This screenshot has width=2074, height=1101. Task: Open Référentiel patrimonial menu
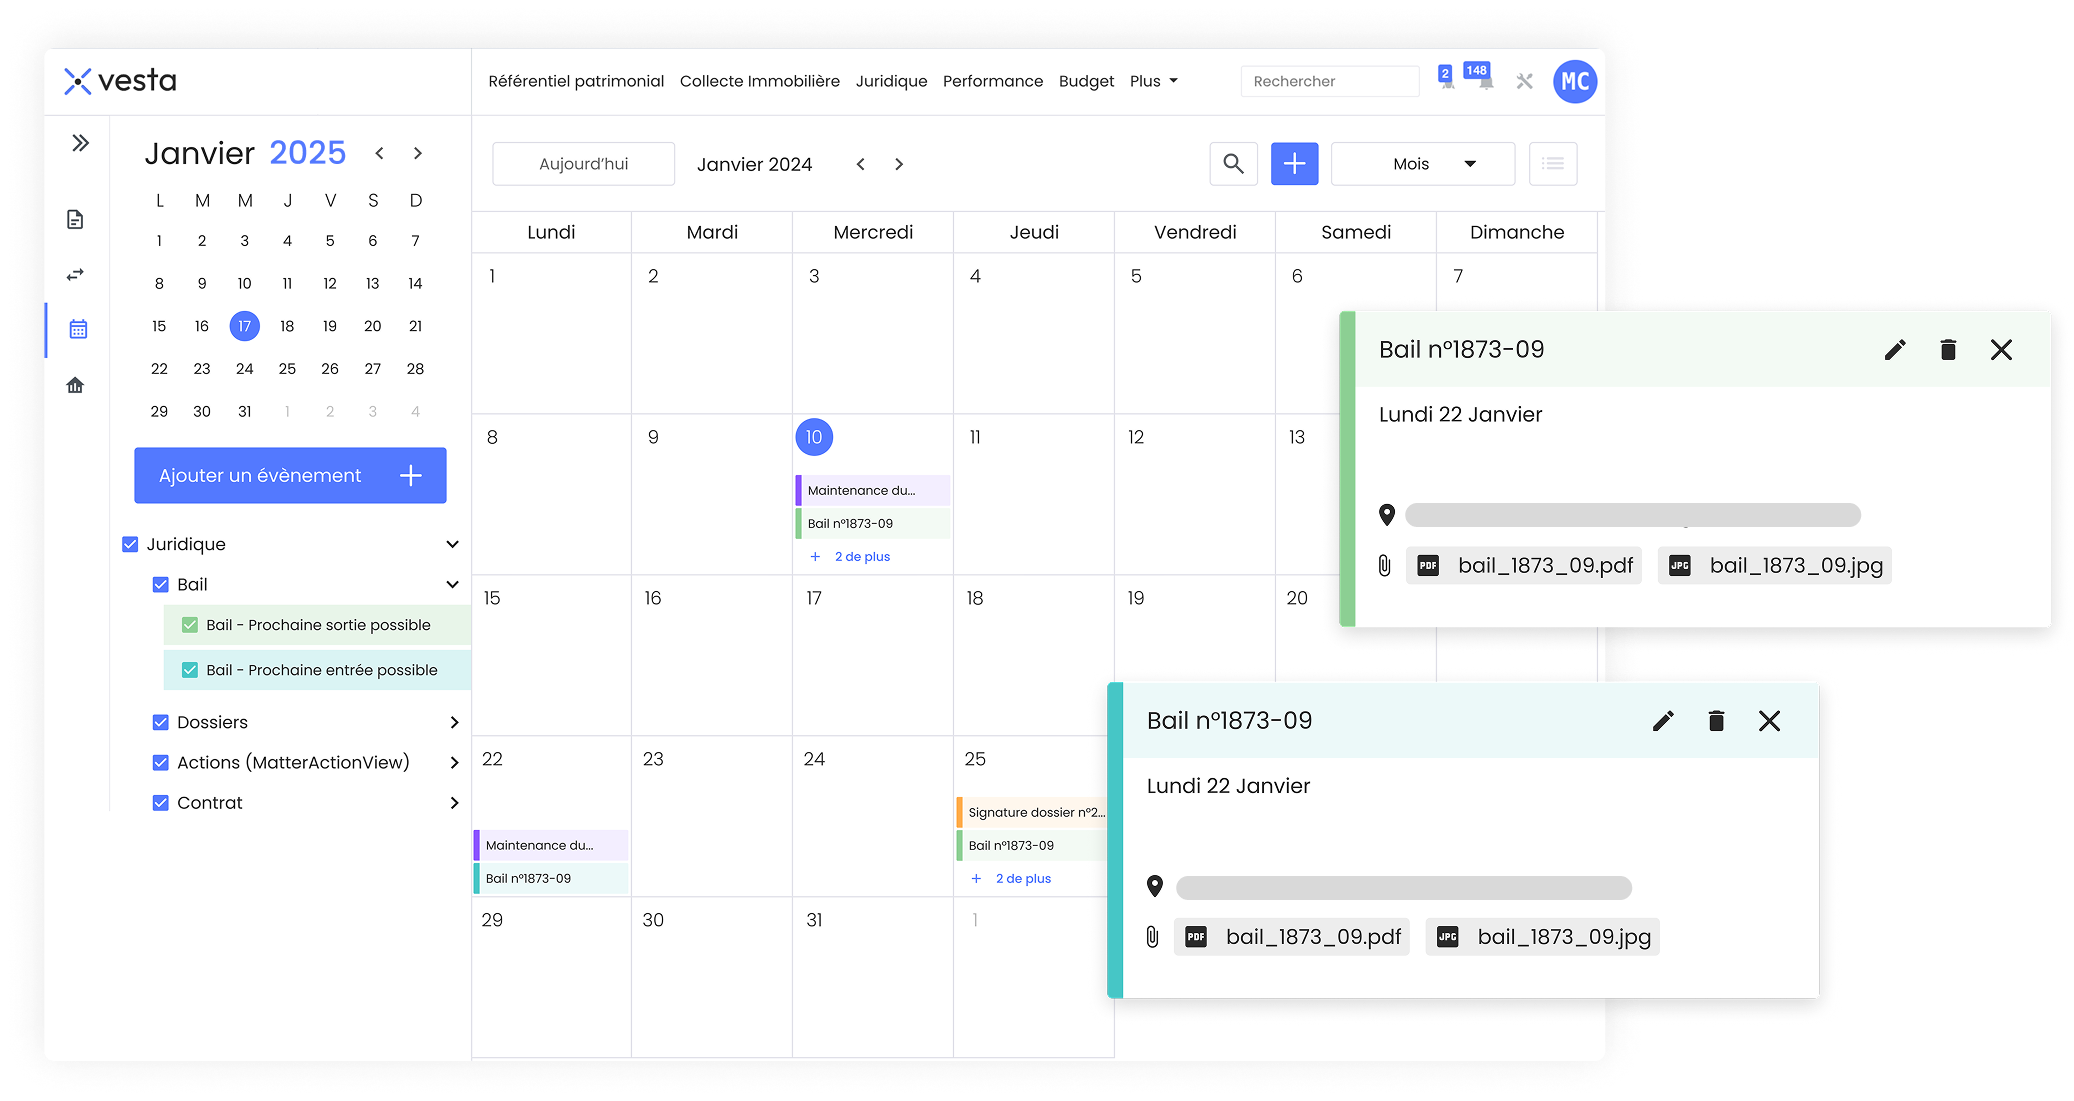click(576, 81)
